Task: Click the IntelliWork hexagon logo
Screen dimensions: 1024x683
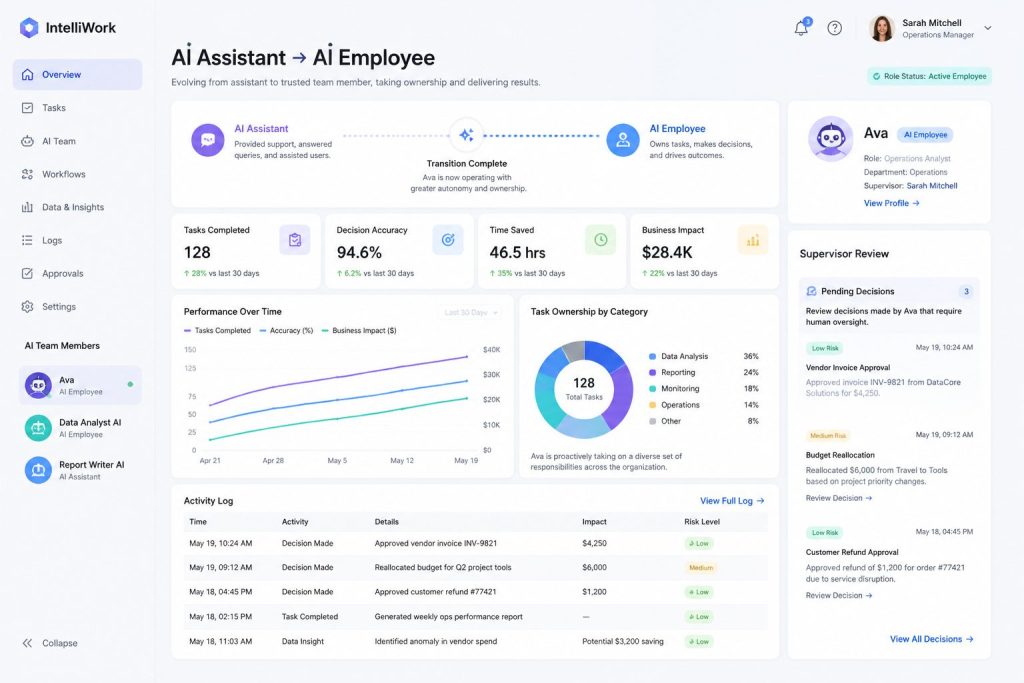Action: [x=29, y=27]
